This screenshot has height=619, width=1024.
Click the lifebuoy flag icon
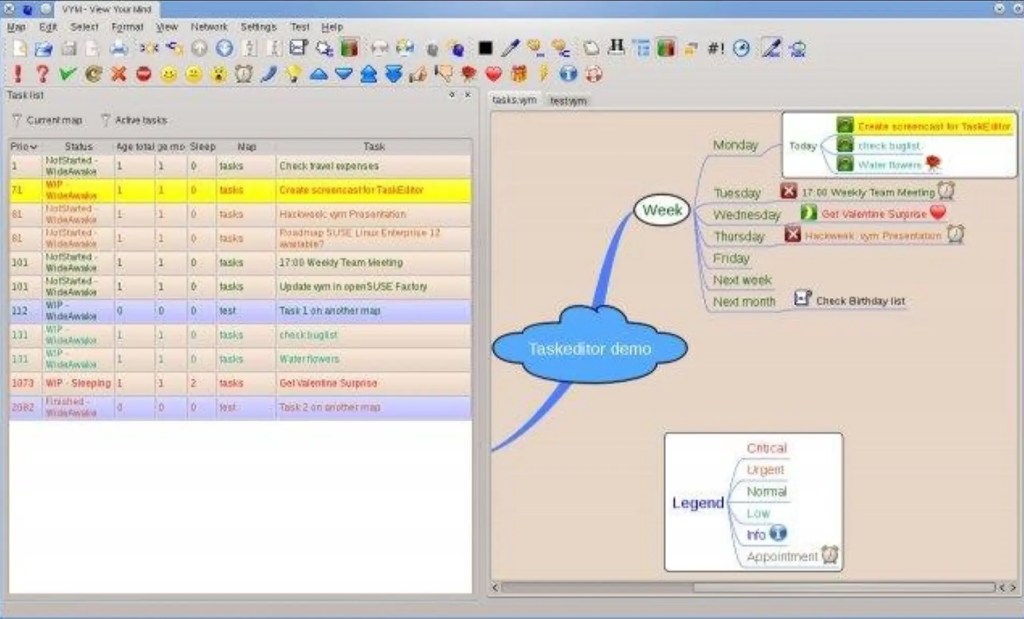593,73
